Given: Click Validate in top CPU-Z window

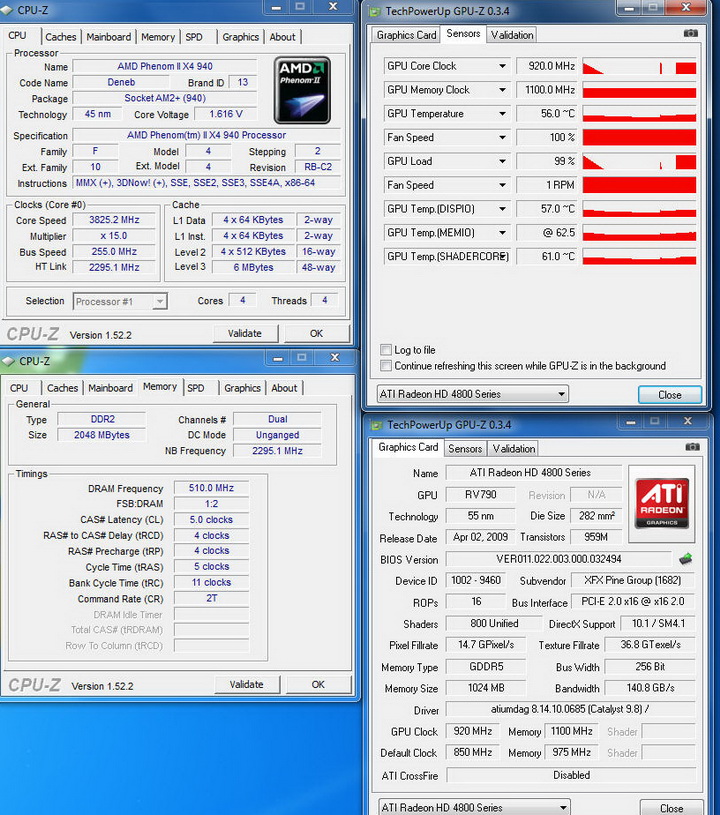Looking at the screenshot, I should click(x=245, y=334).
